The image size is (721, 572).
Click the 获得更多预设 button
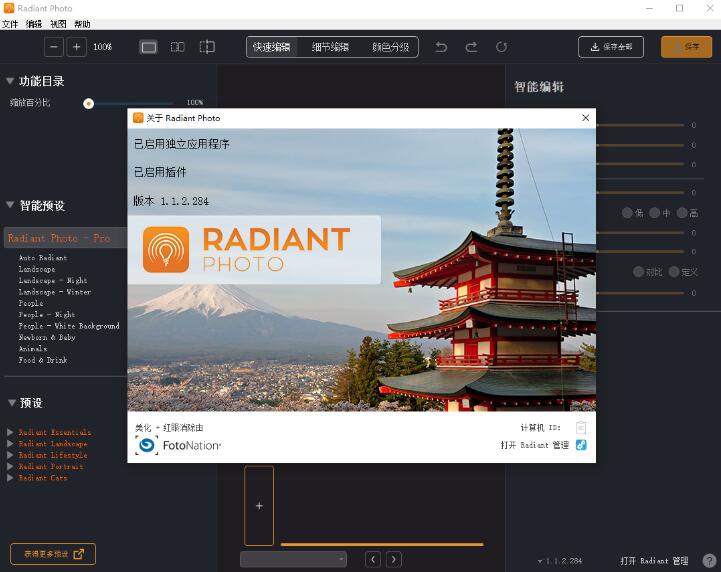(53, 554)
